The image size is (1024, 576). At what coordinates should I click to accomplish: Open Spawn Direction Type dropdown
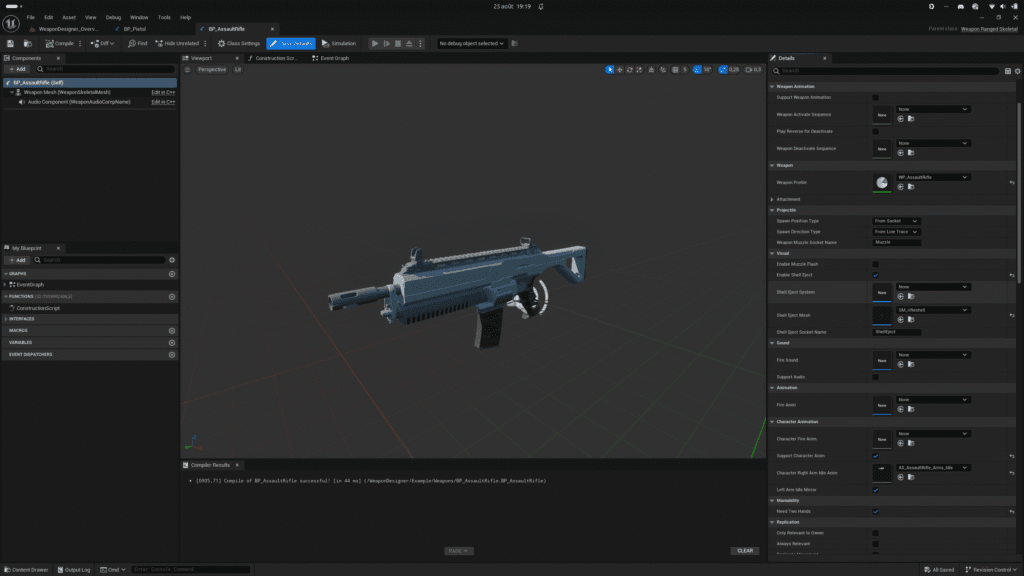(896, 232)
